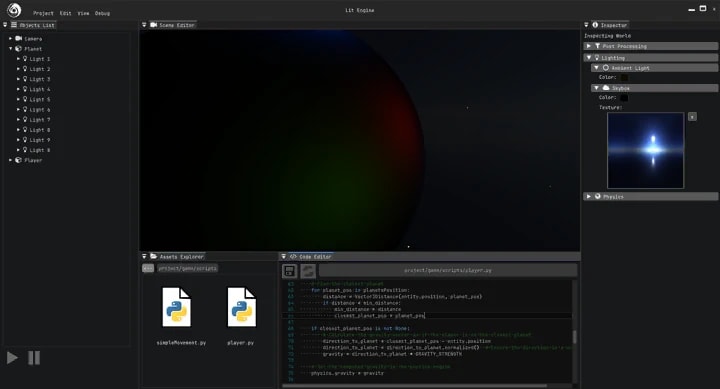Click the Light 3 bulb icon
This screenshot has height=389, width=720.
click(x=25, y=79)
